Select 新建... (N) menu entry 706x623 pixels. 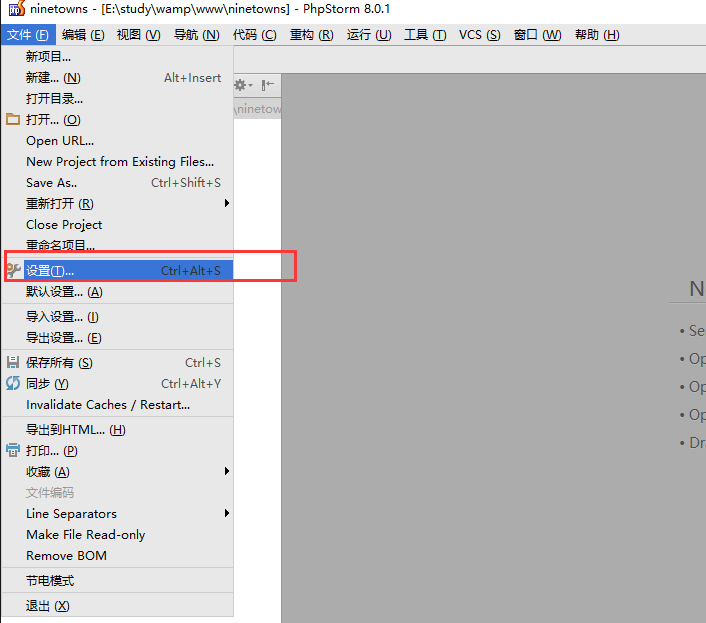point(118,77)
